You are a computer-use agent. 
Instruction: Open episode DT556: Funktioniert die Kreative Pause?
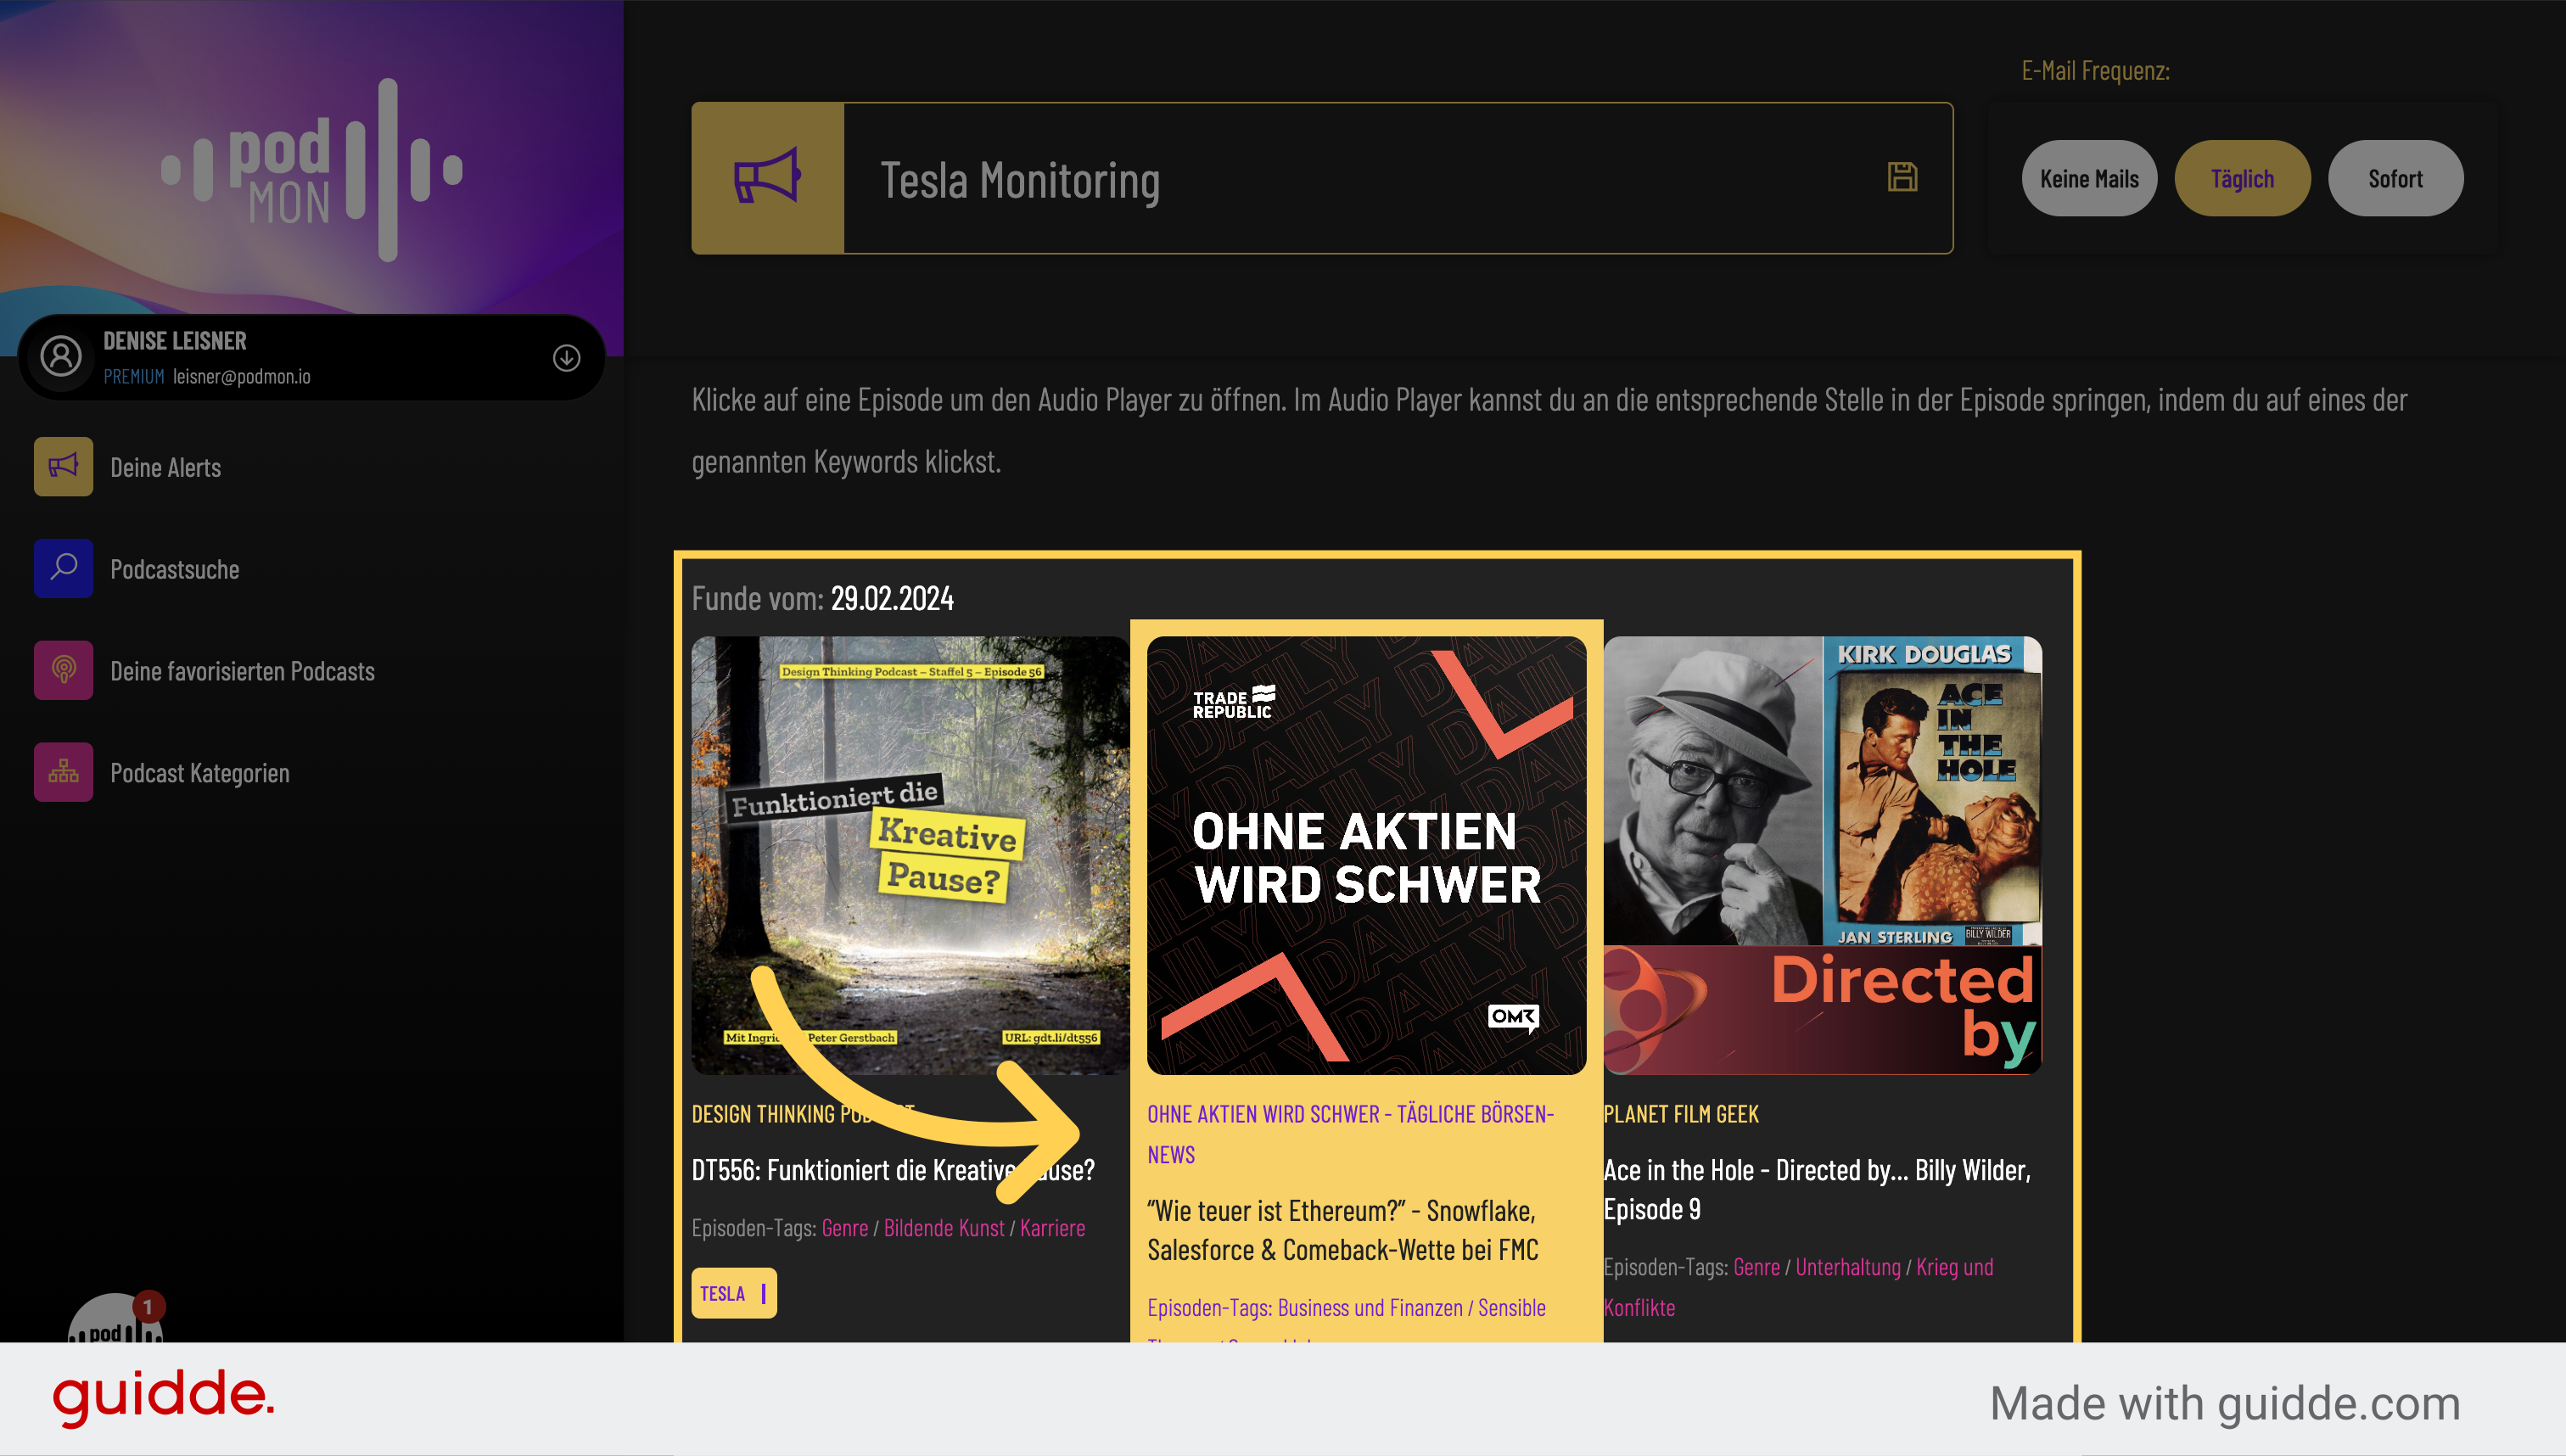tap(893, 1170)
